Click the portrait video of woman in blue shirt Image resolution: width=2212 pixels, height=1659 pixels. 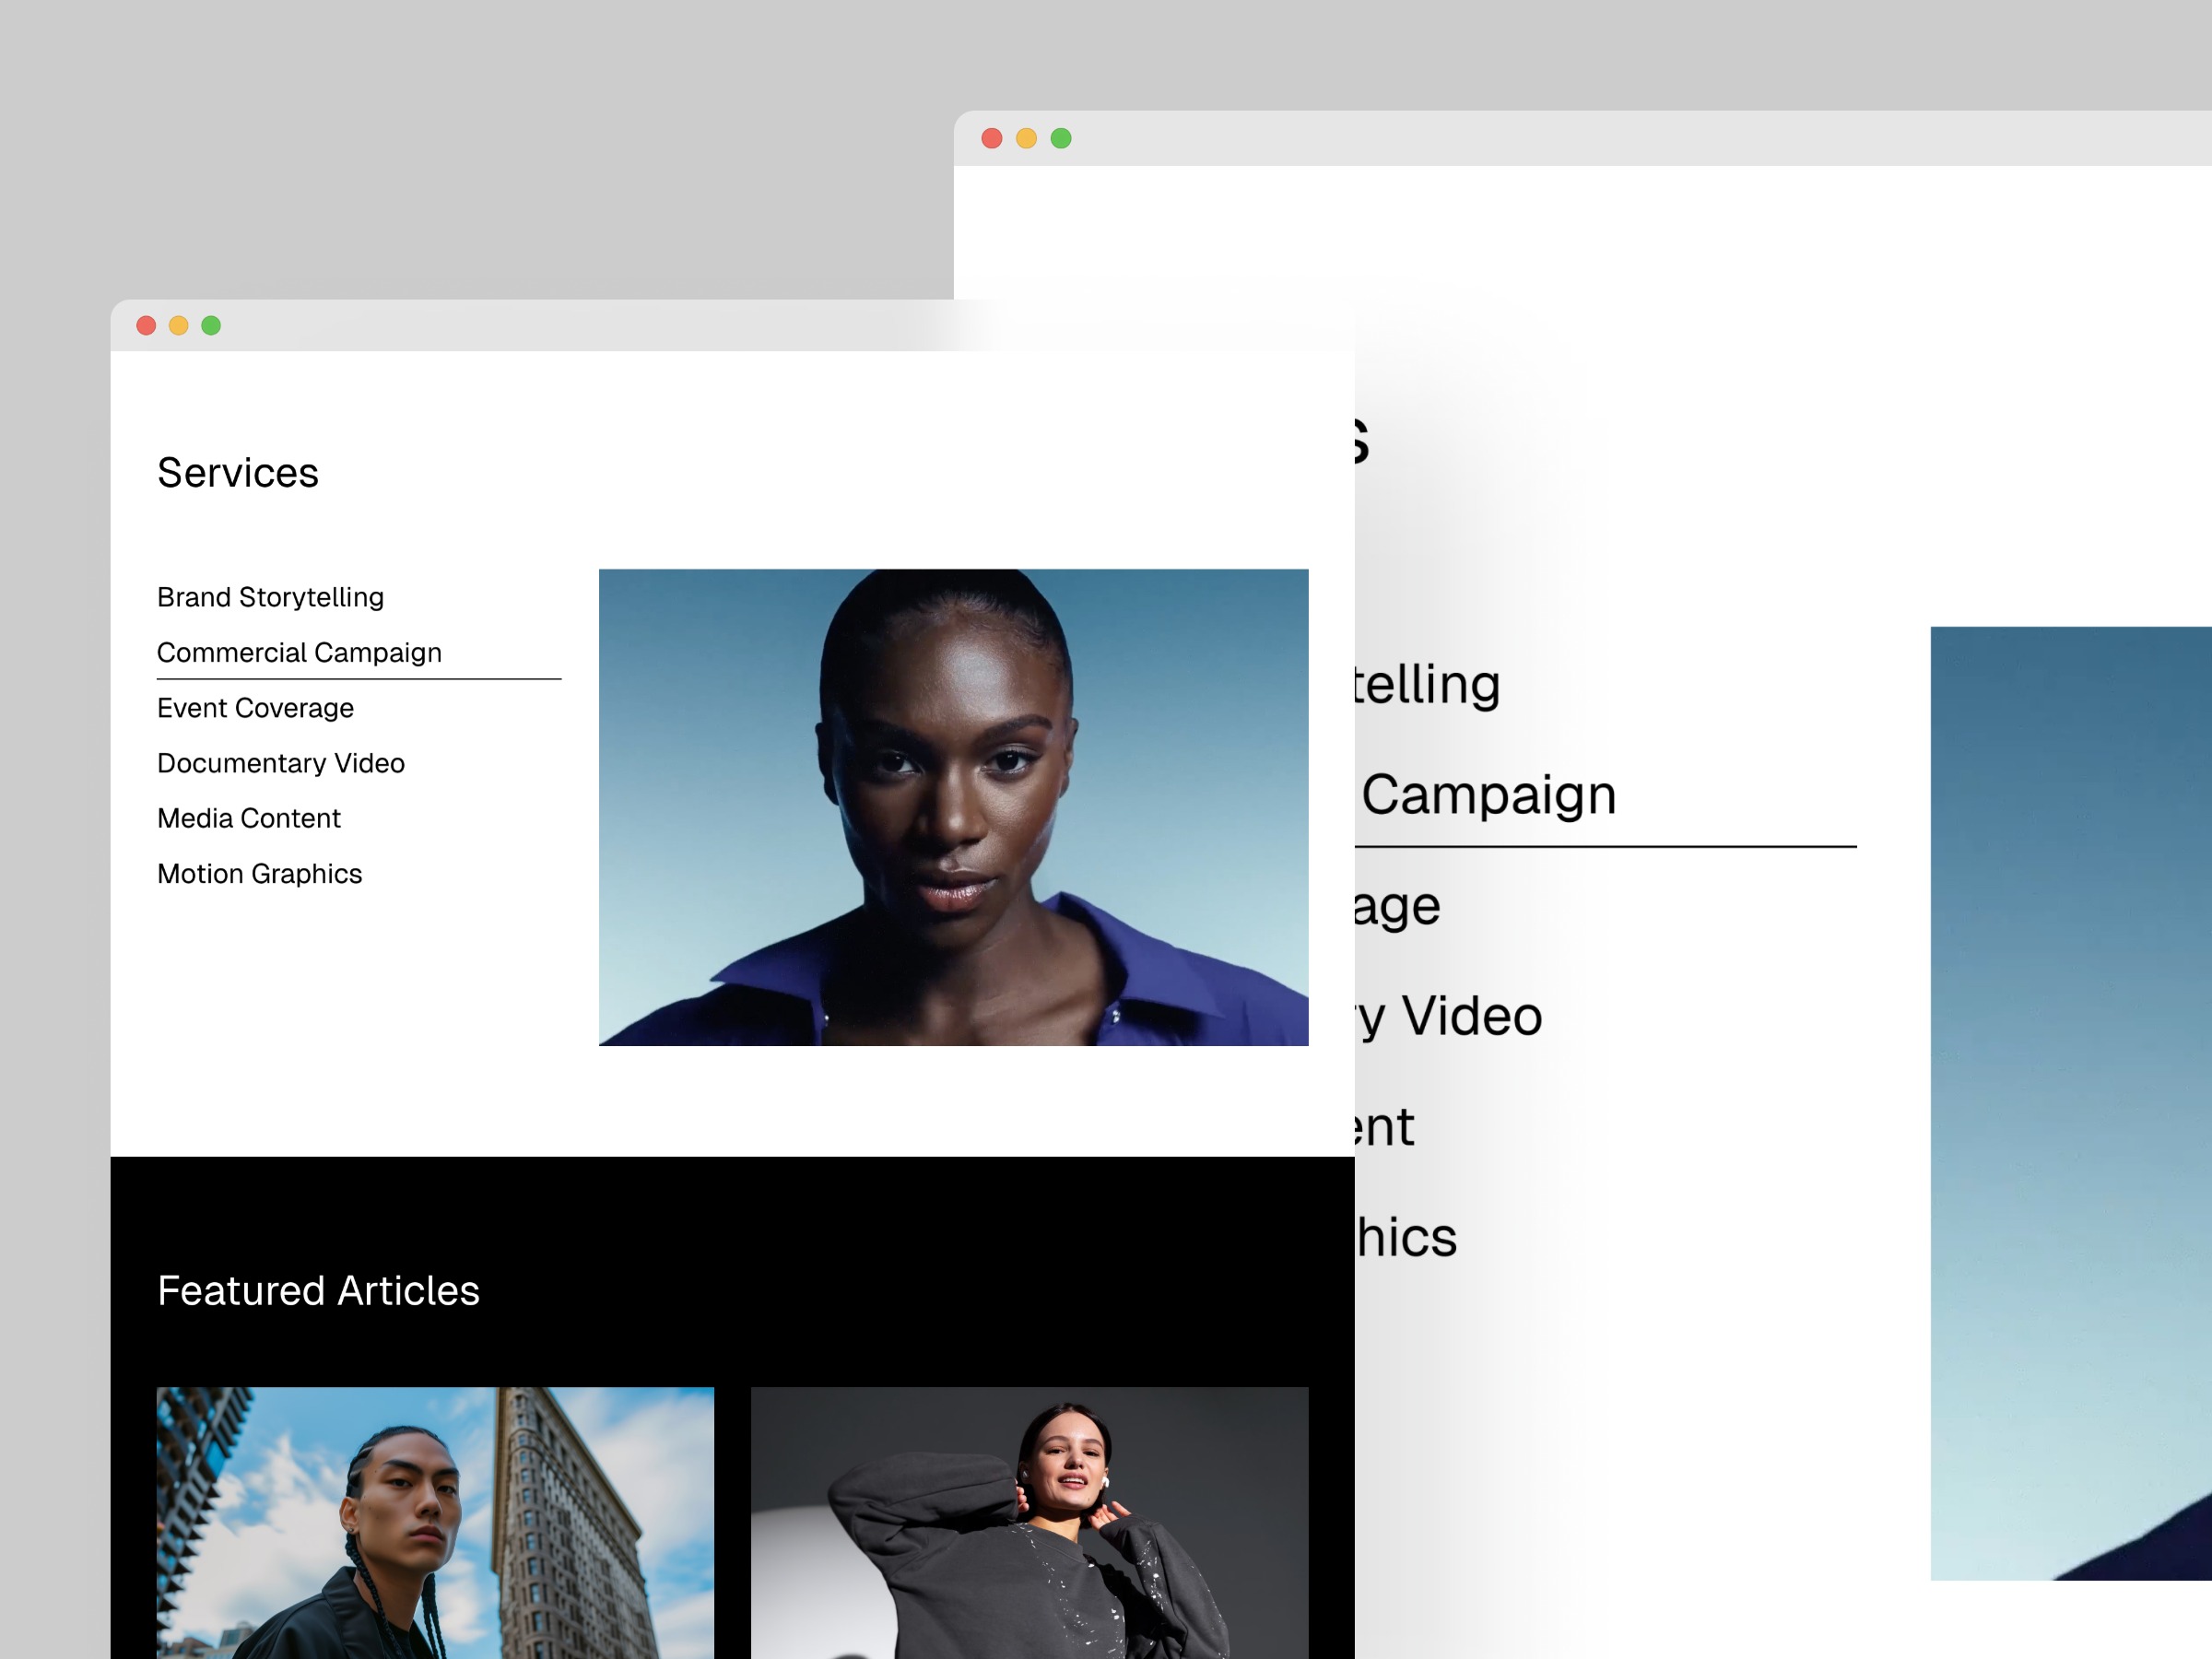(953, 807)
